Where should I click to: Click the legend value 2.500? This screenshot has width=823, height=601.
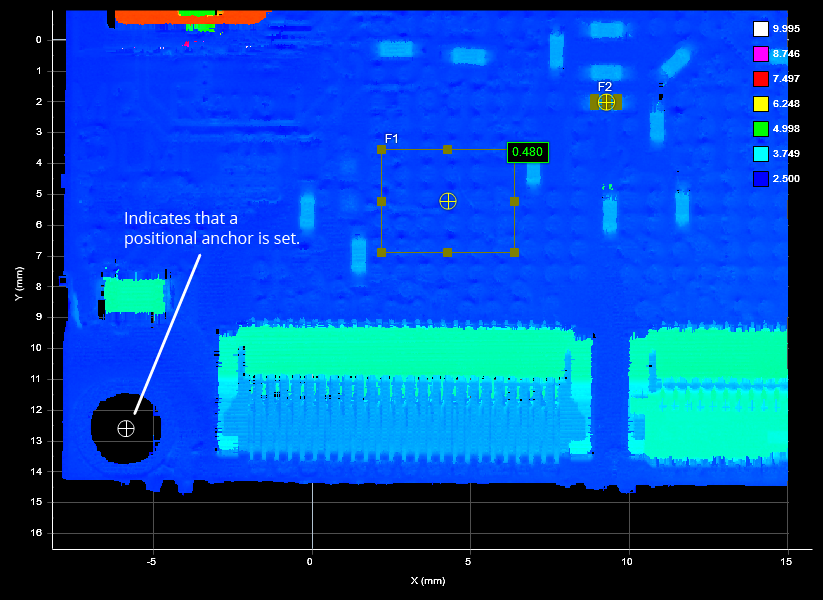[786, 179]
